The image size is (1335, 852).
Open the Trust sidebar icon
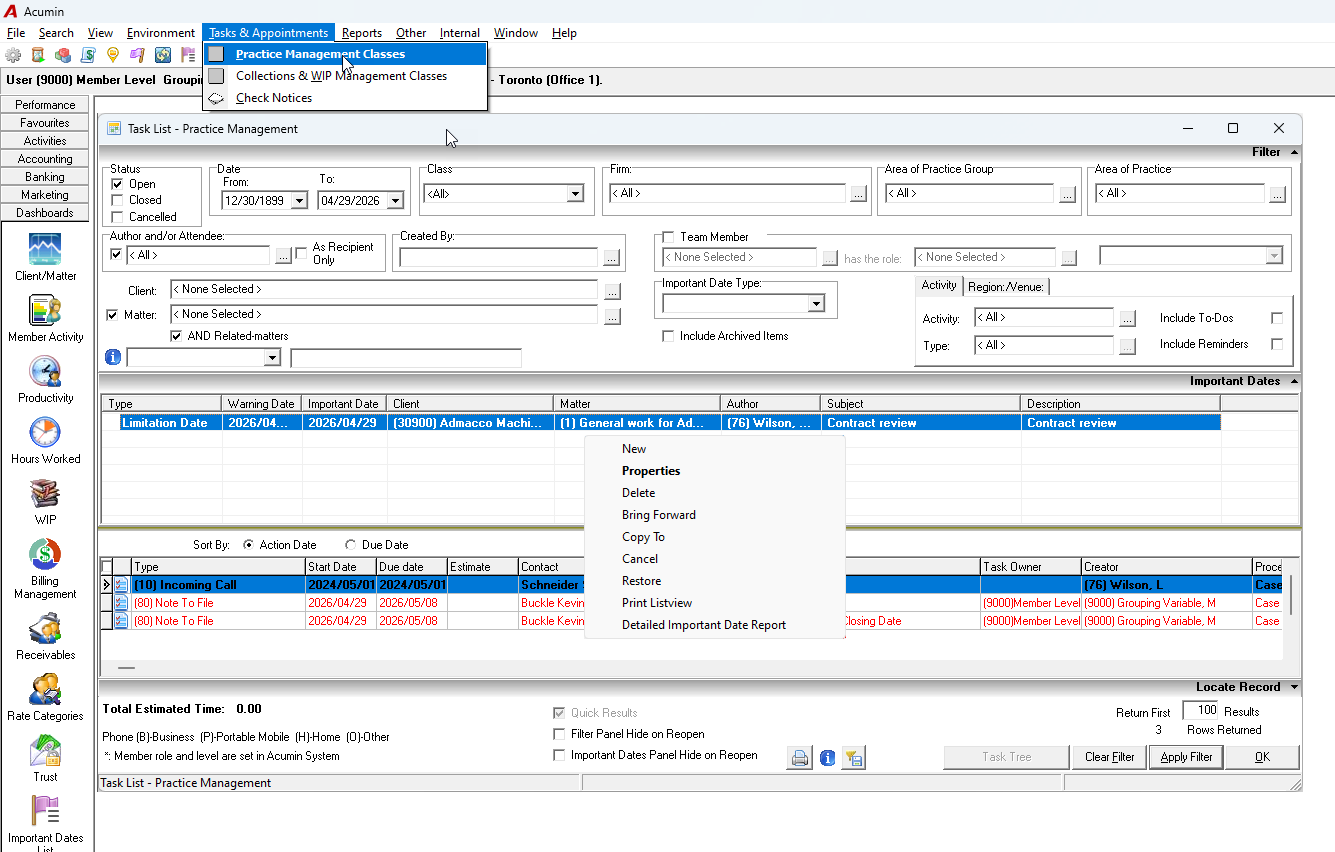click(x=46, y=758)
